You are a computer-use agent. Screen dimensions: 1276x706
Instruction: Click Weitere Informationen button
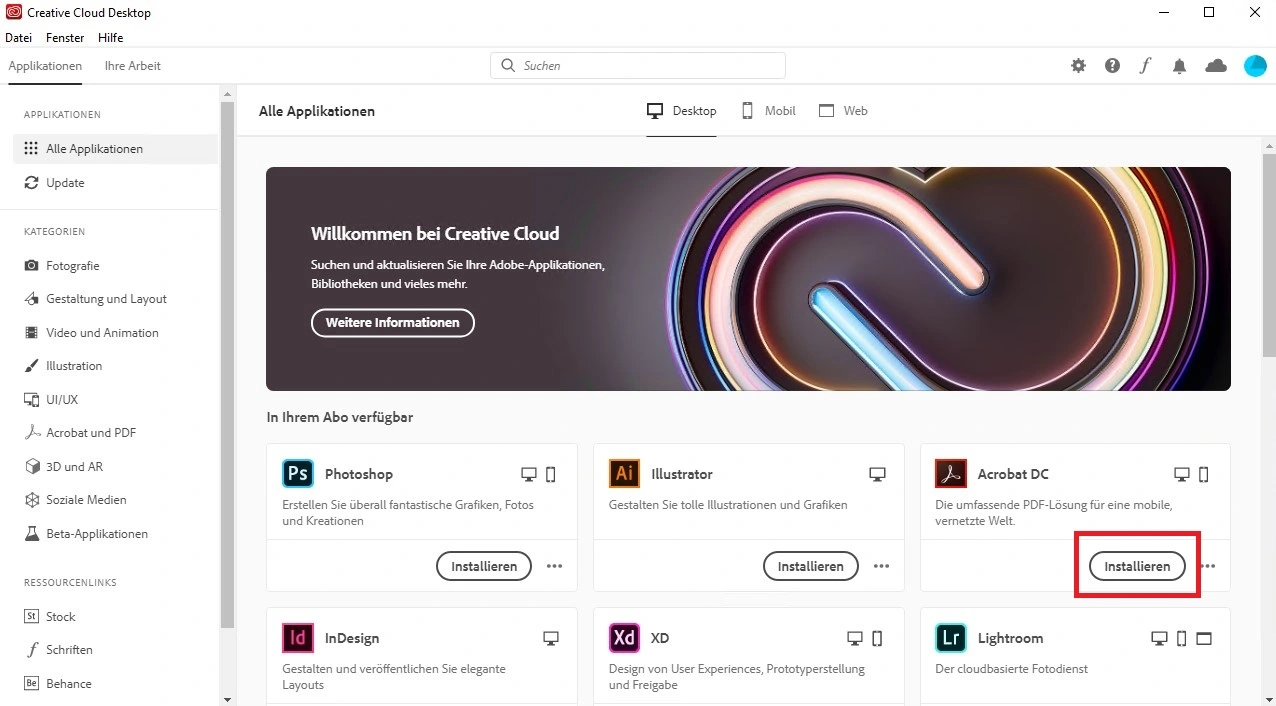[x=392, y=323]
